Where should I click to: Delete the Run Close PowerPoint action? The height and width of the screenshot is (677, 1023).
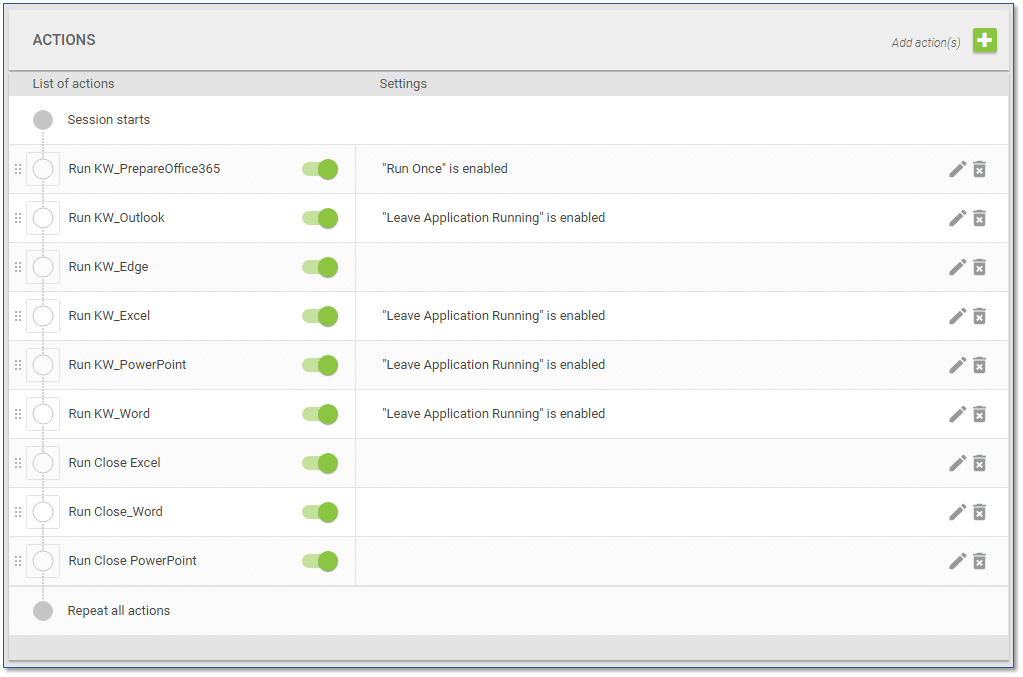pyautogui.click(x=979, y=561)
